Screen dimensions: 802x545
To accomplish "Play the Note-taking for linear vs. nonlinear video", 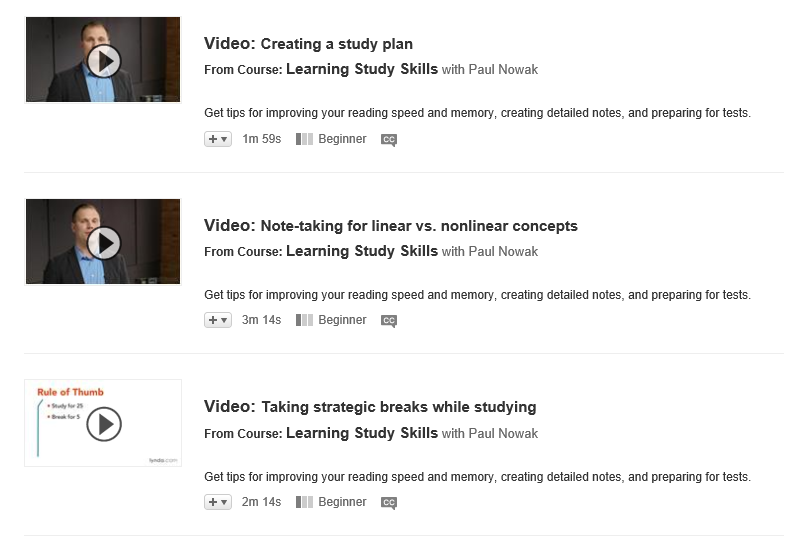I will (x=103, y=242).
